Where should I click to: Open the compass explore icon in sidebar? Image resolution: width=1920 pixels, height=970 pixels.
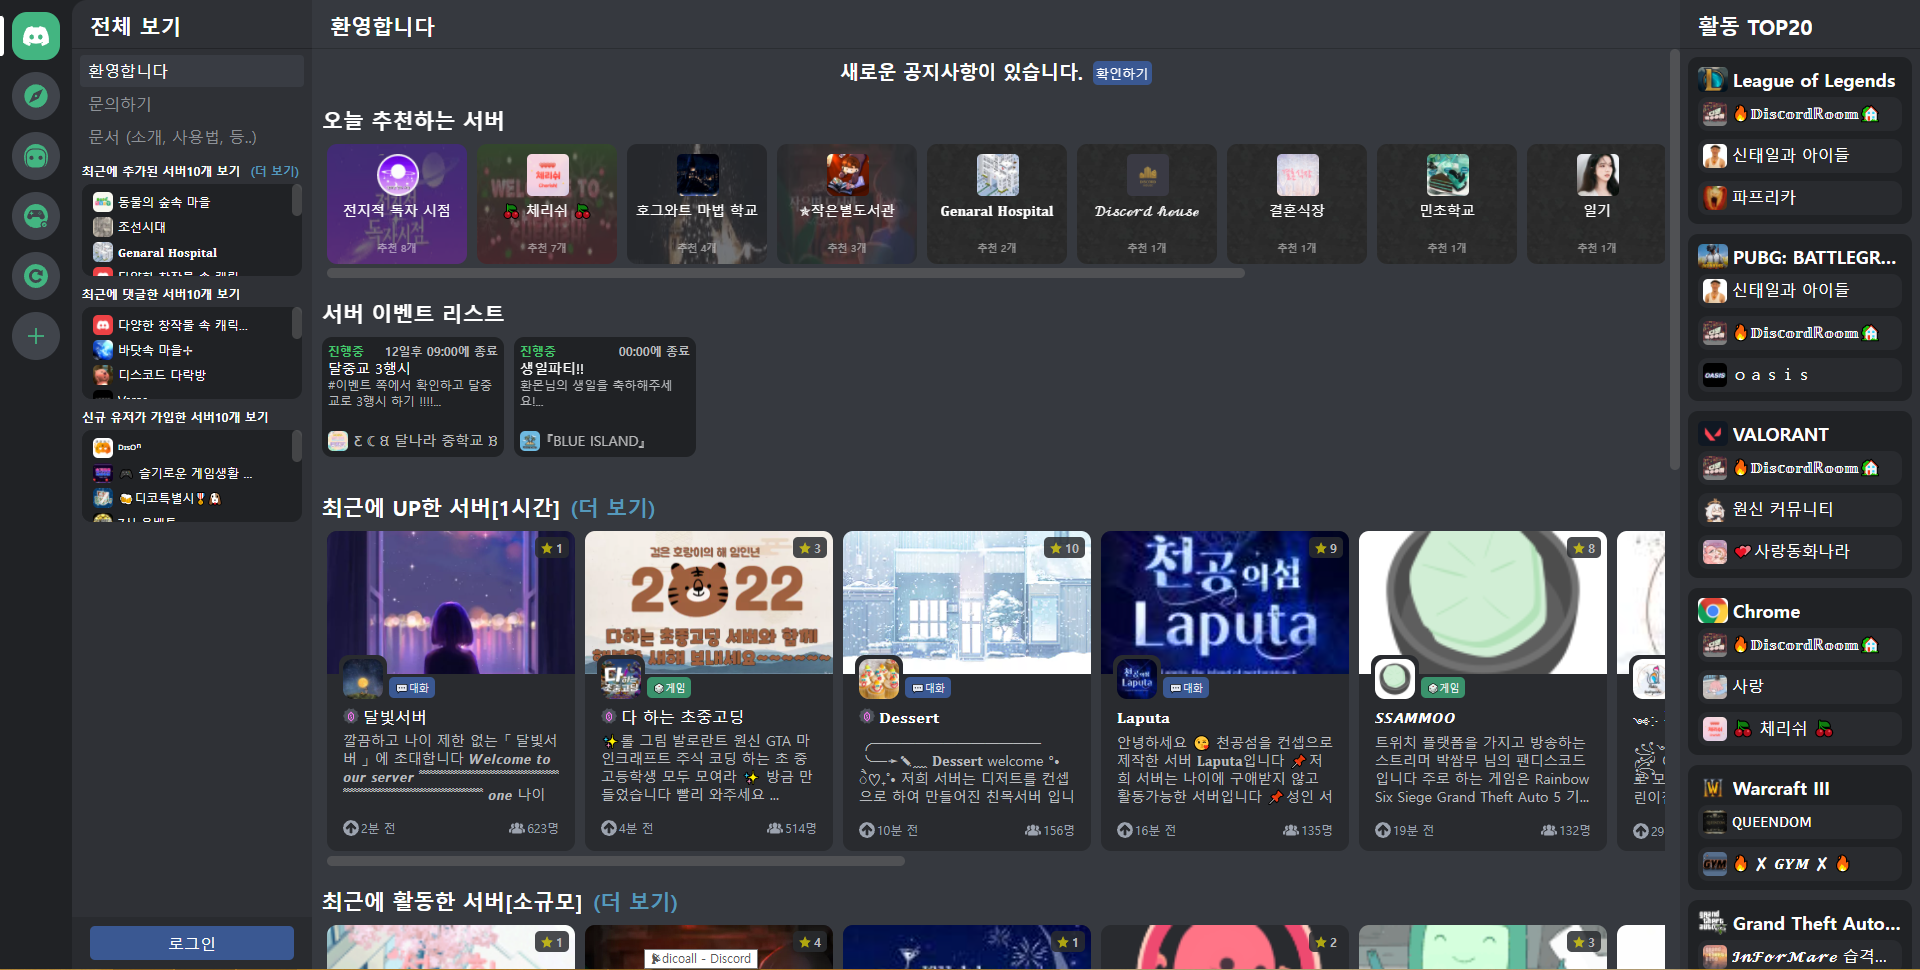pyautogui.click(x=36, y=96)
